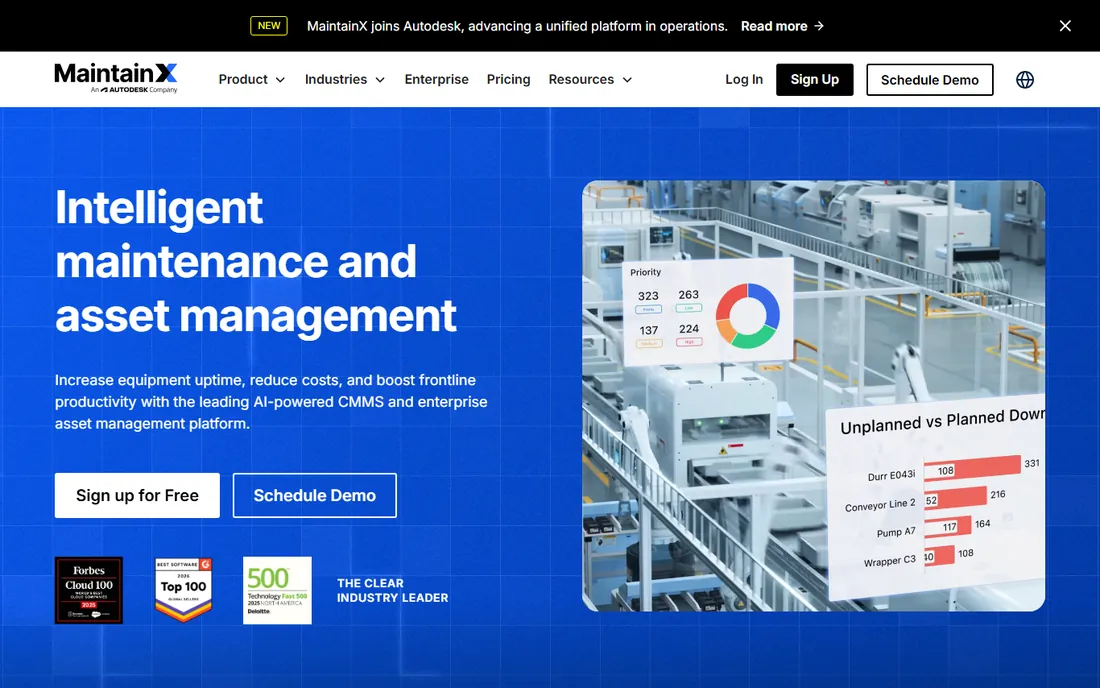Click the 224 priority count

point(689,329)
